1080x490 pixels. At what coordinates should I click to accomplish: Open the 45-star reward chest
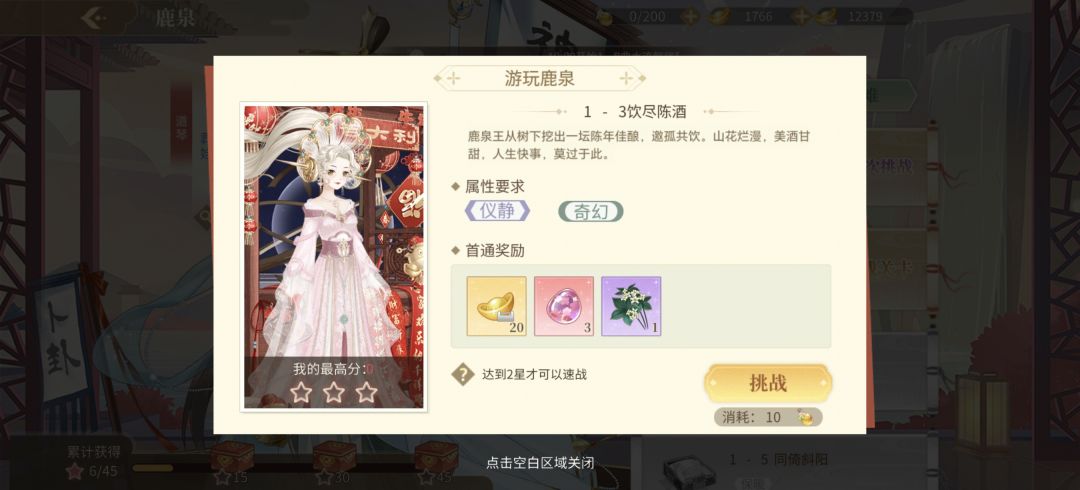pyautogui.click(x=436, y=458)
